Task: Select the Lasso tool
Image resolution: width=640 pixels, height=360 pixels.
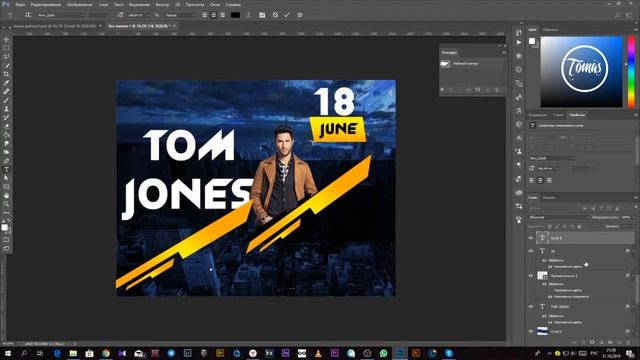Action: click(x=6, y=57)
